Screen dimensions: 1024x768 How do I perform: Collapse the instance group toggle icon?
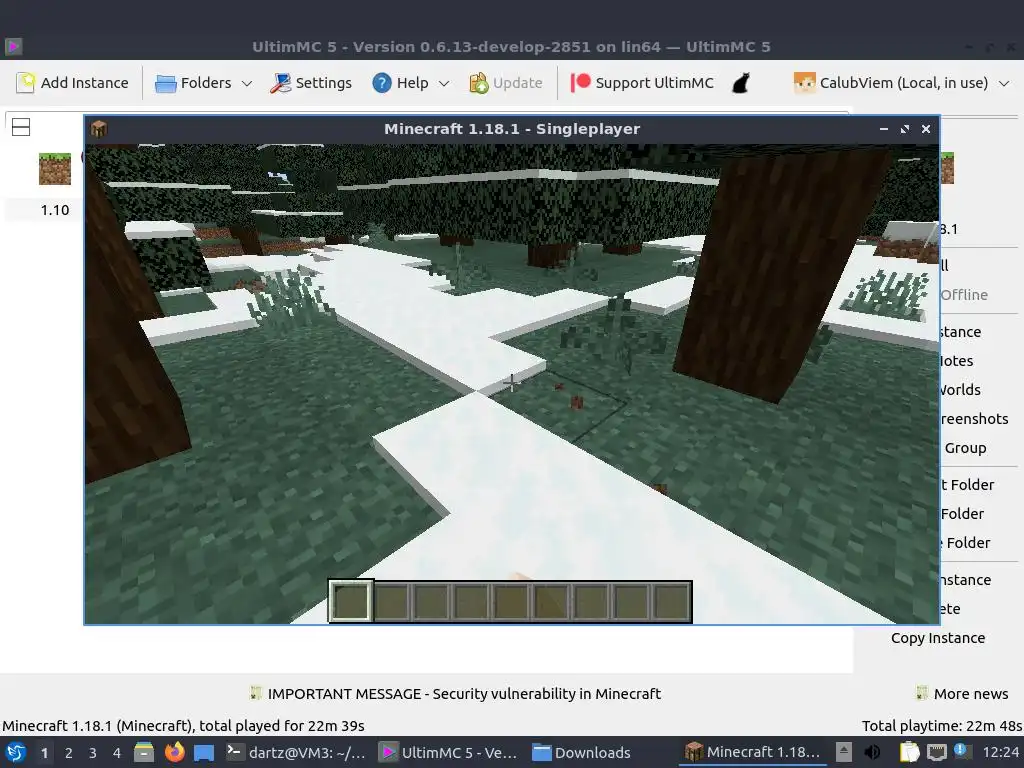21,127
